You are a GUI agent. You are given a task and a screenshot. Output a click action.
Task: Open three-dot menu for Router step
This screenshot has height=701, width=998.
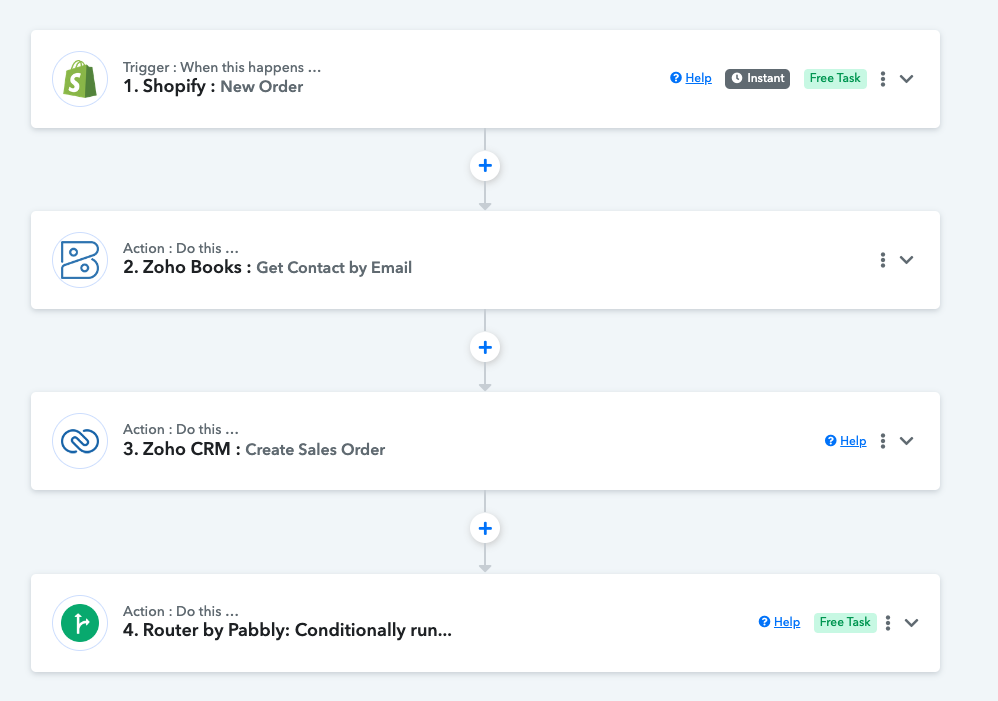click(887, 622)
